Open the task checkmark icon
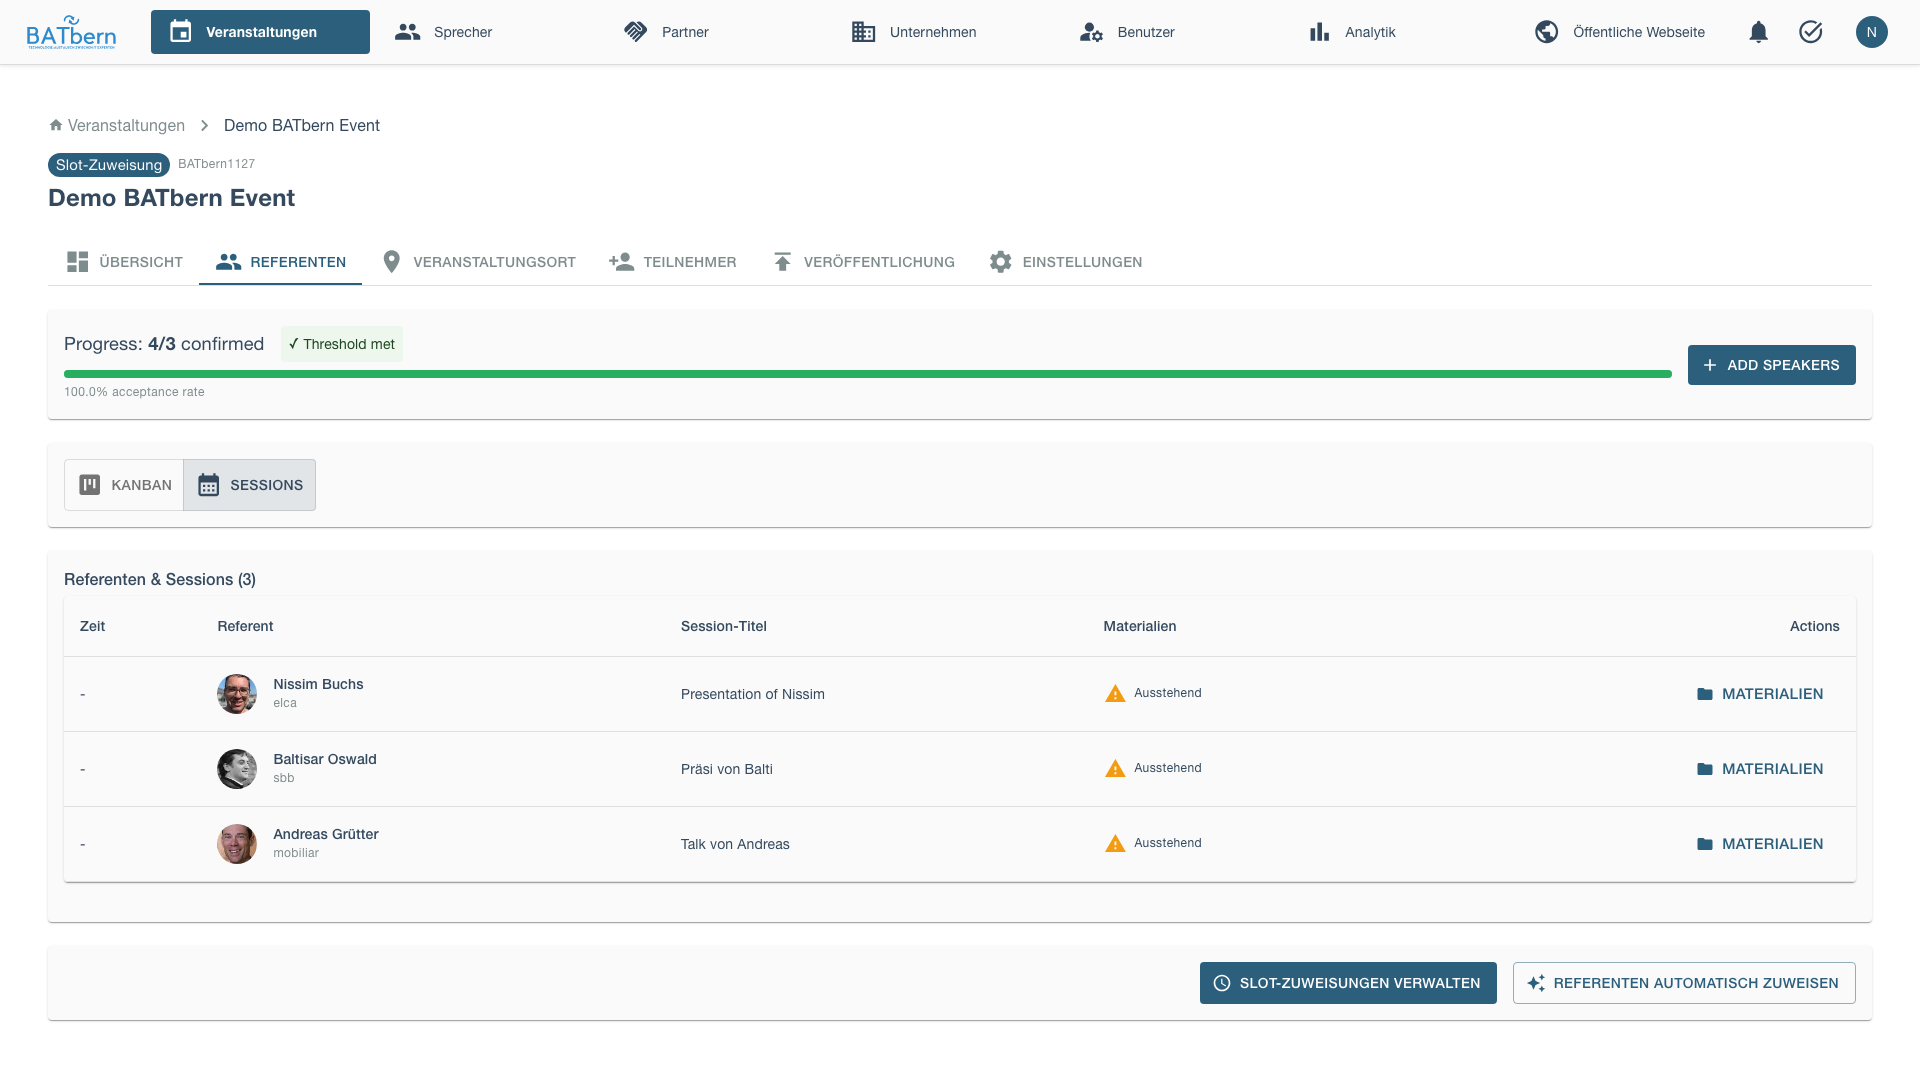The height and width of the screenshot is (1080, 1920). point(1810,32)
